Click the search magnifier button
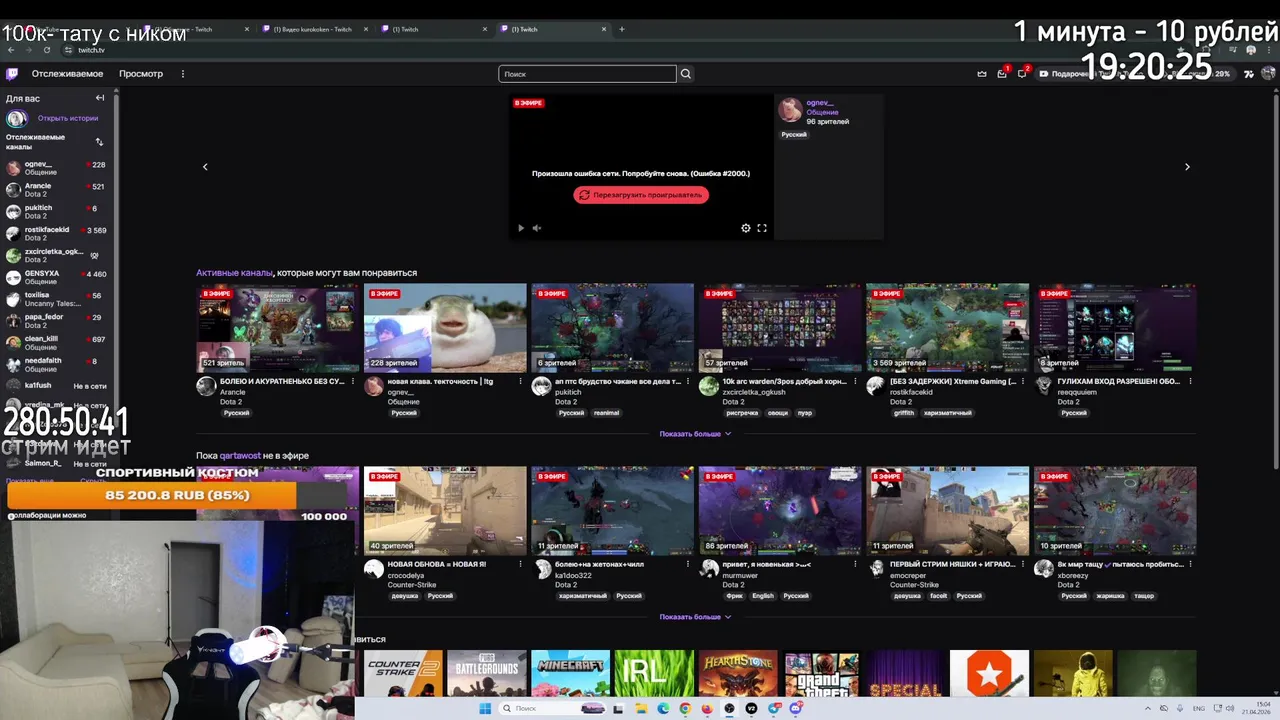 click(x=686, y=74)
